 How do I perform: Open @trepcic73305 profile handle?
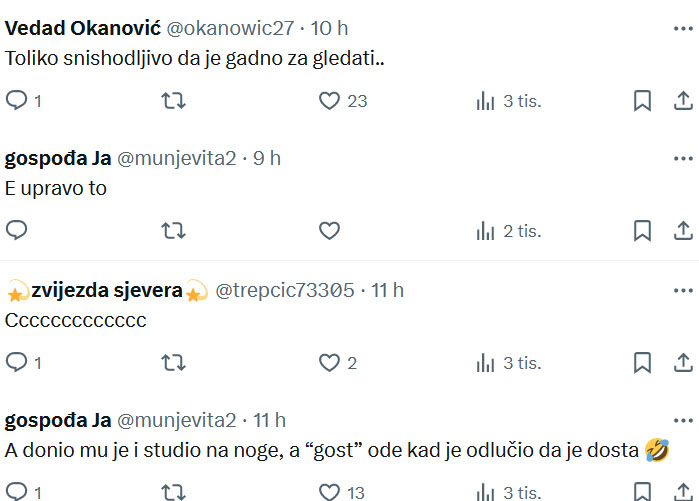tap(284, 290)
